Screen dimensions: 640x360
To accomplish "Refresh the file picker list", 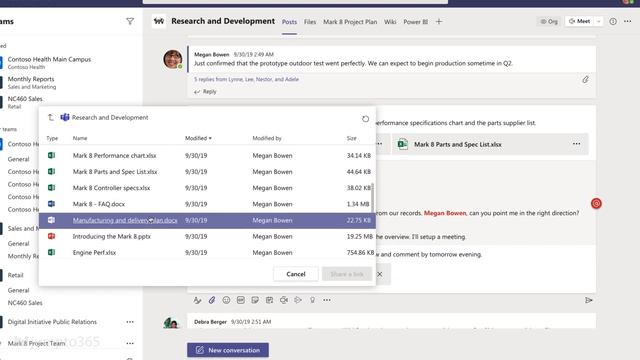I will [x=365, y=119].
